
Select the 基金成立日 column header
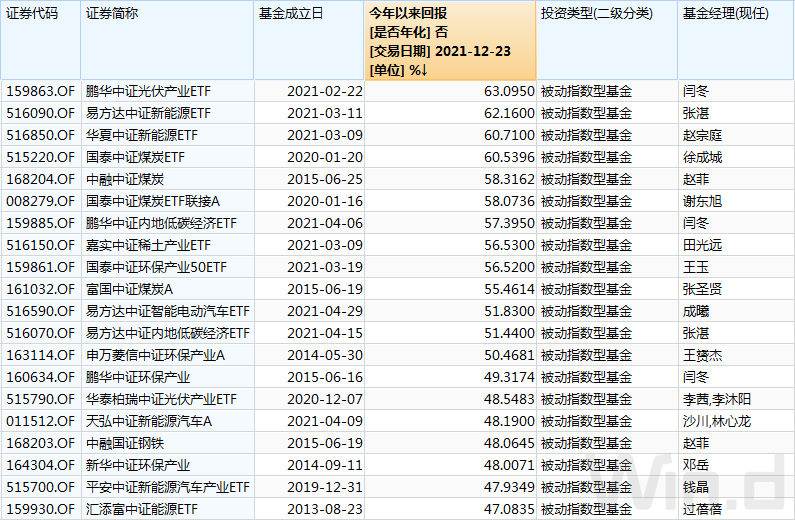coord(309,41)
